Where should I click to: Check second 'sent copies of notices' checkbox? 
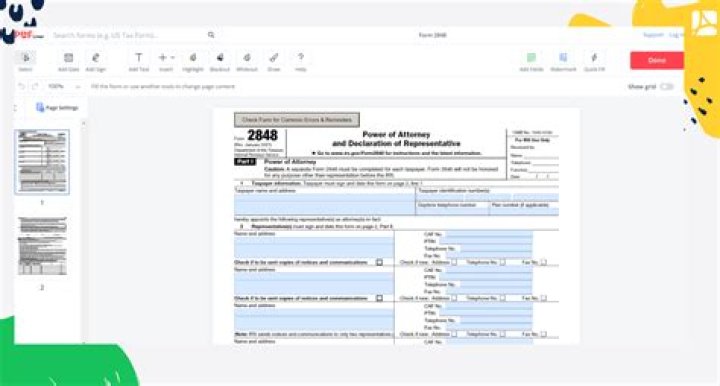tap(379, 298)
